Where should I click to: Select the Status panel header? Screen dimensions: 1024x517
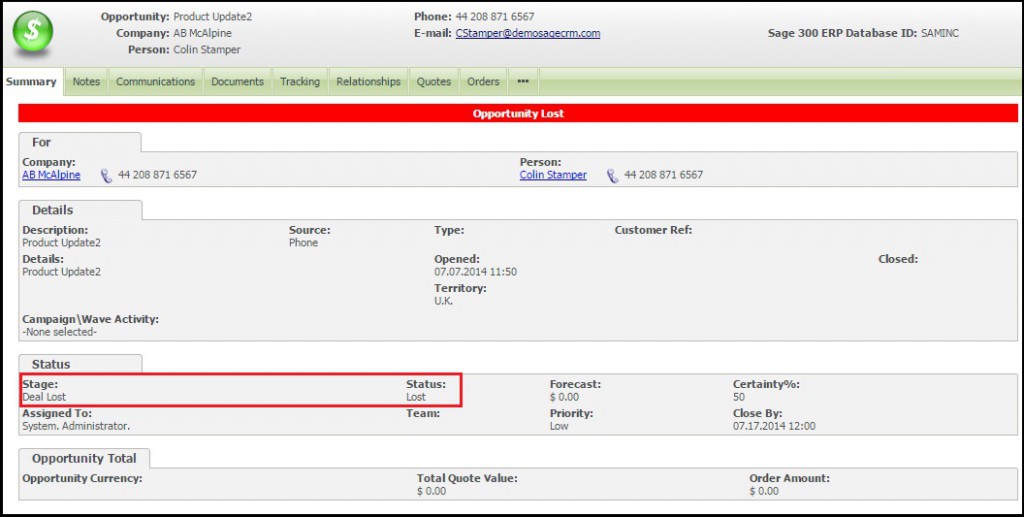coord(80,364)
